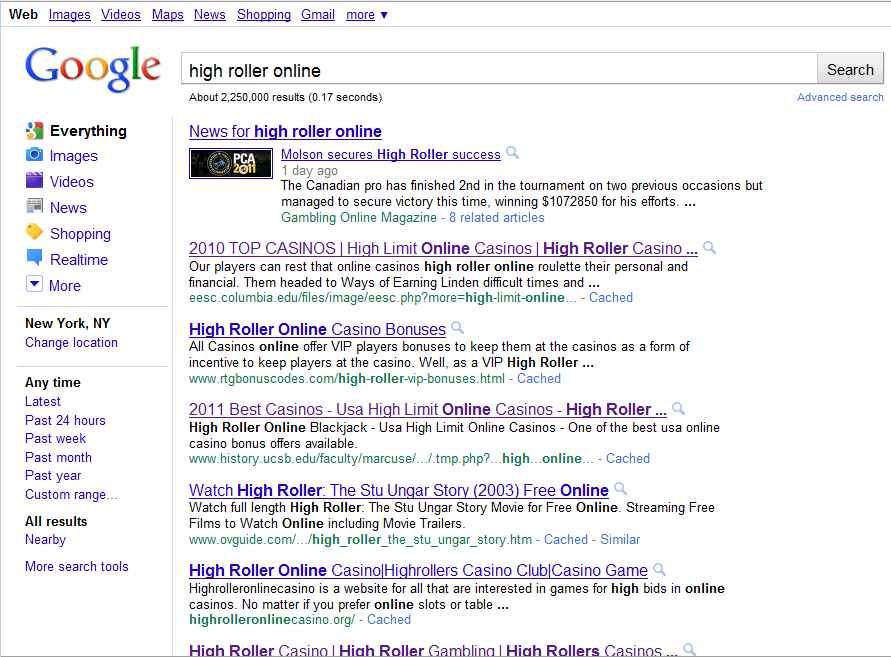Open Cached link for rtgbonuscodes.com result

(x=539, y=379)
